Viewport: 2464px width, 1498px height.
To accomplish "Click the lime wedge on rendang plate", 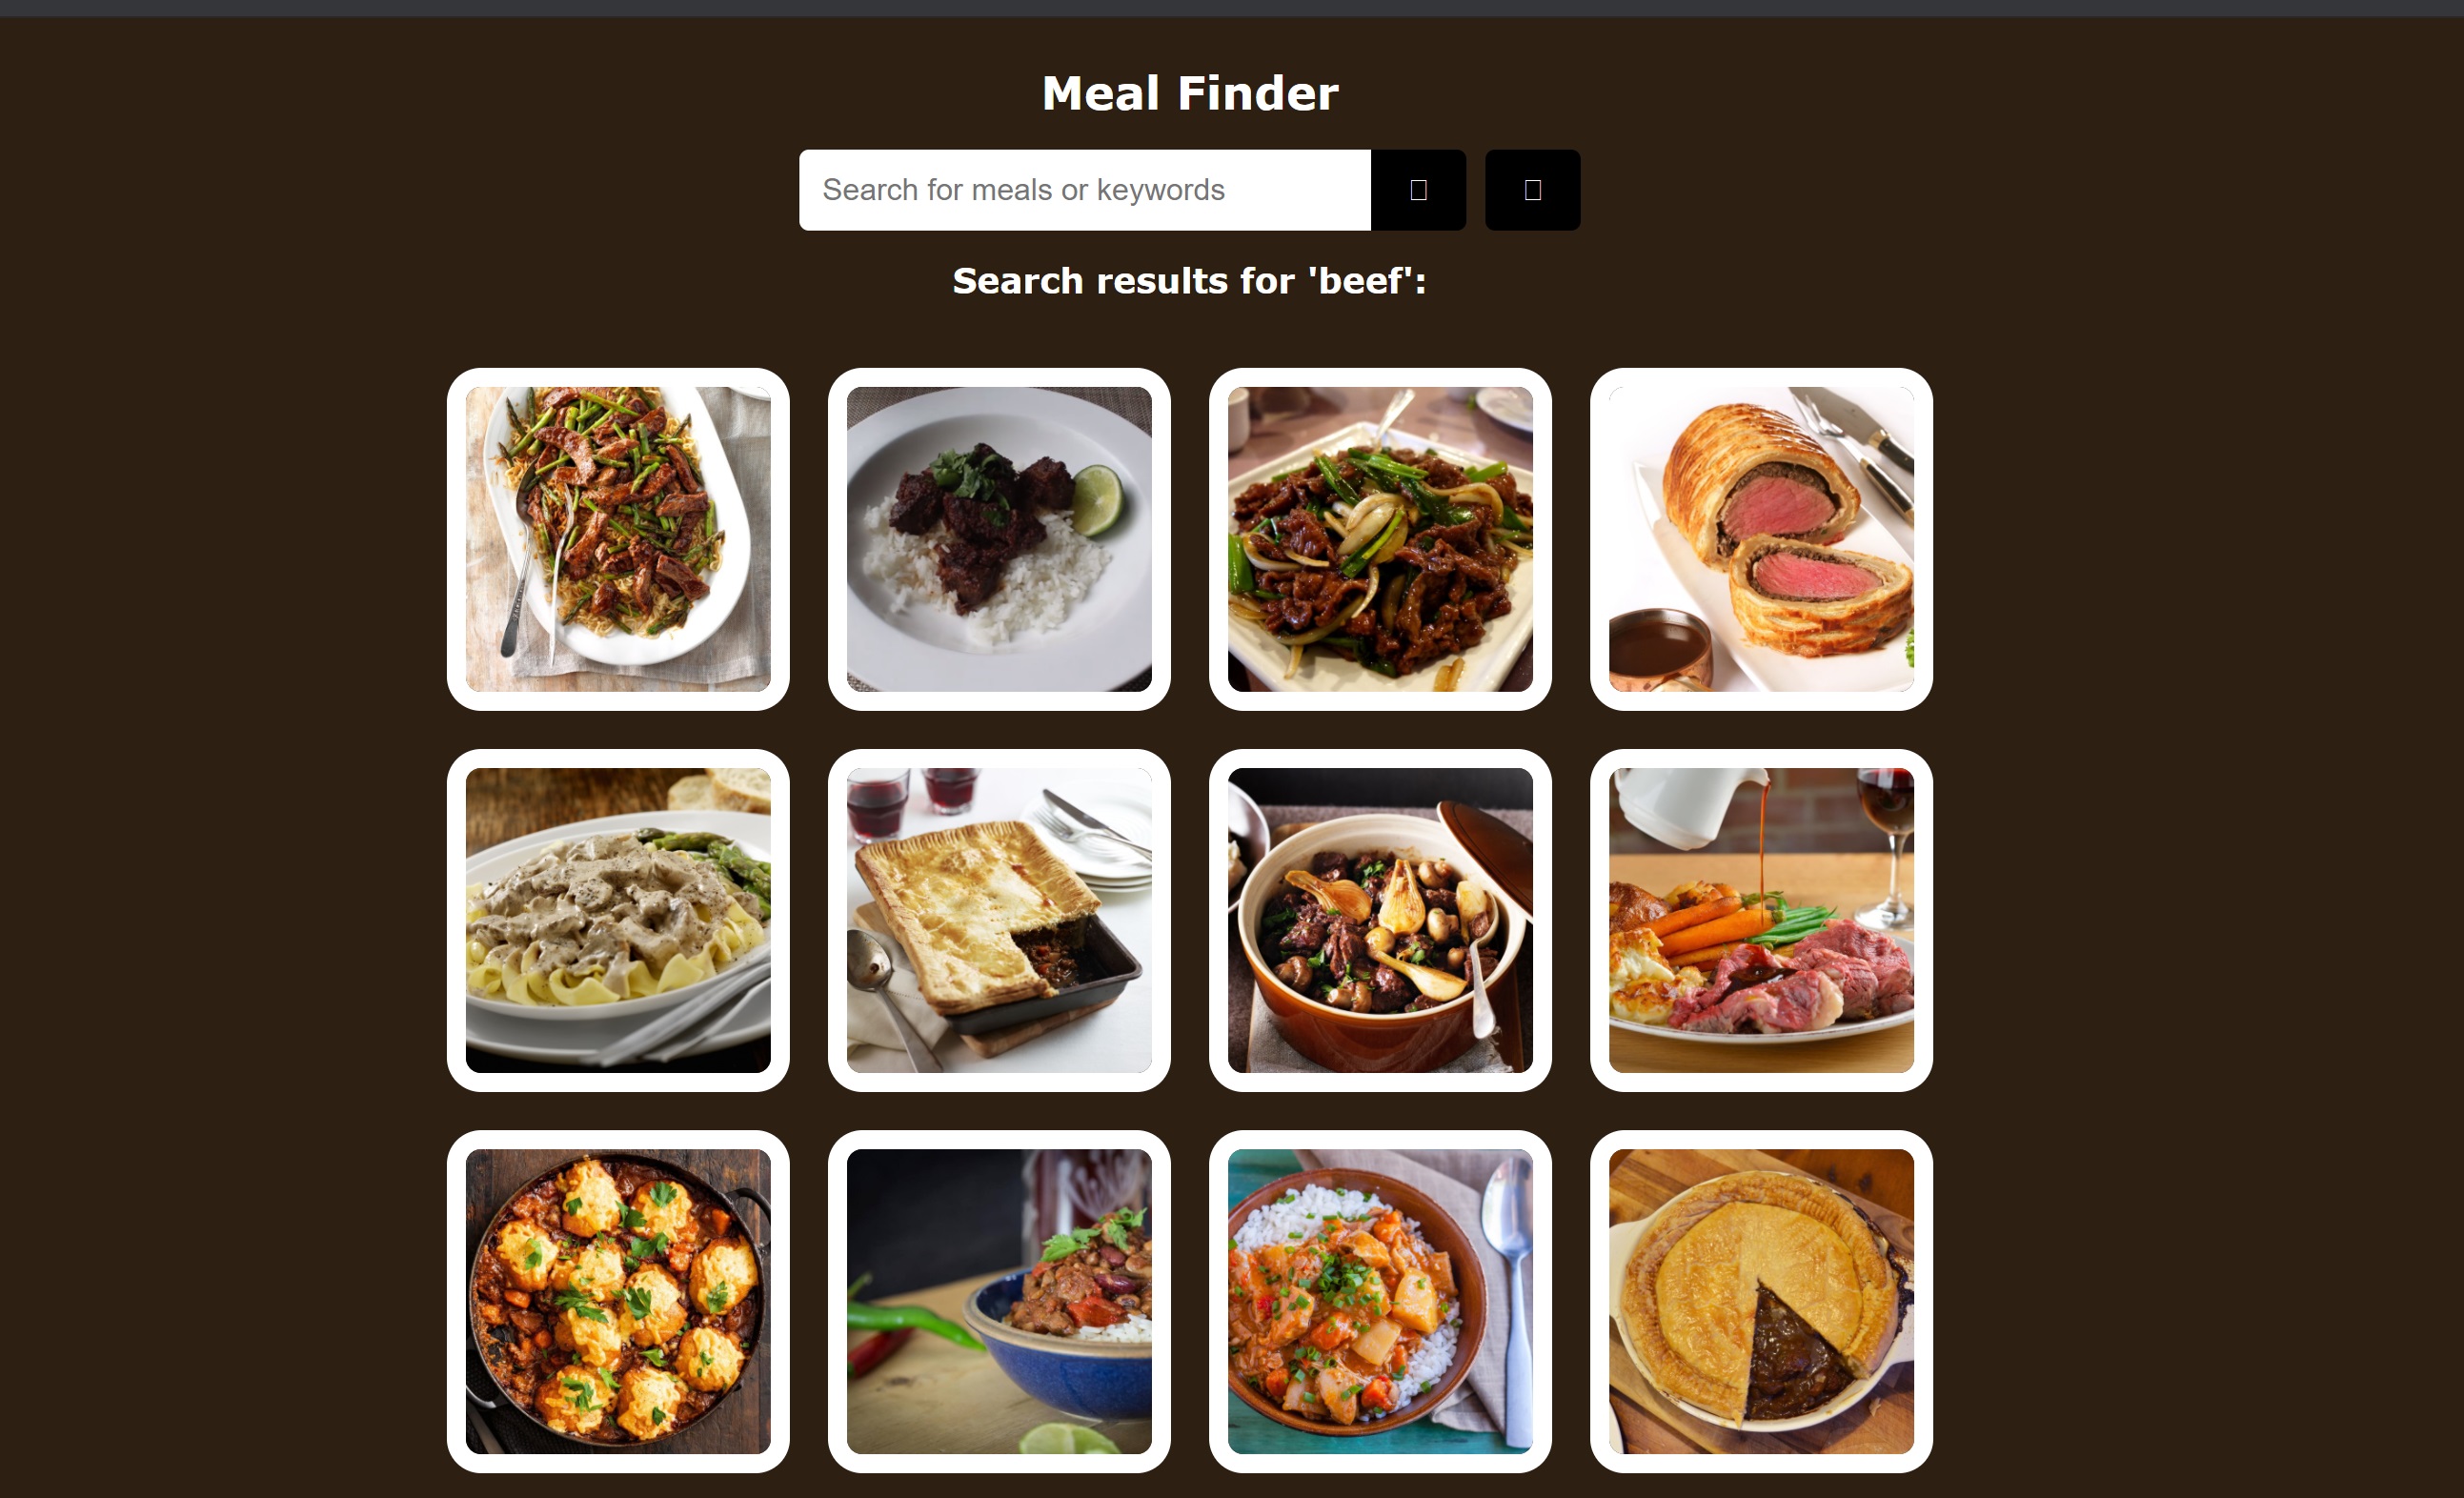I will (1098, 501).
